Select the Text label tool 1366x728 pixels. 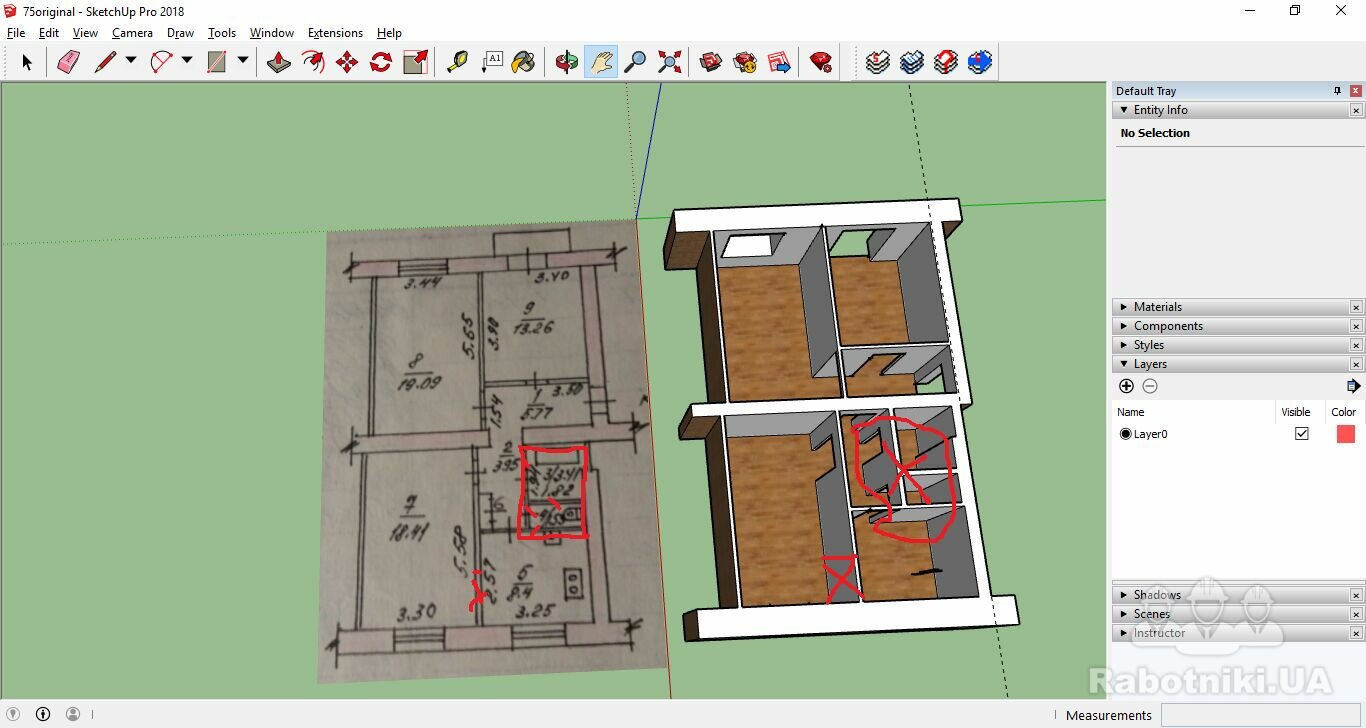click(490, 62)
